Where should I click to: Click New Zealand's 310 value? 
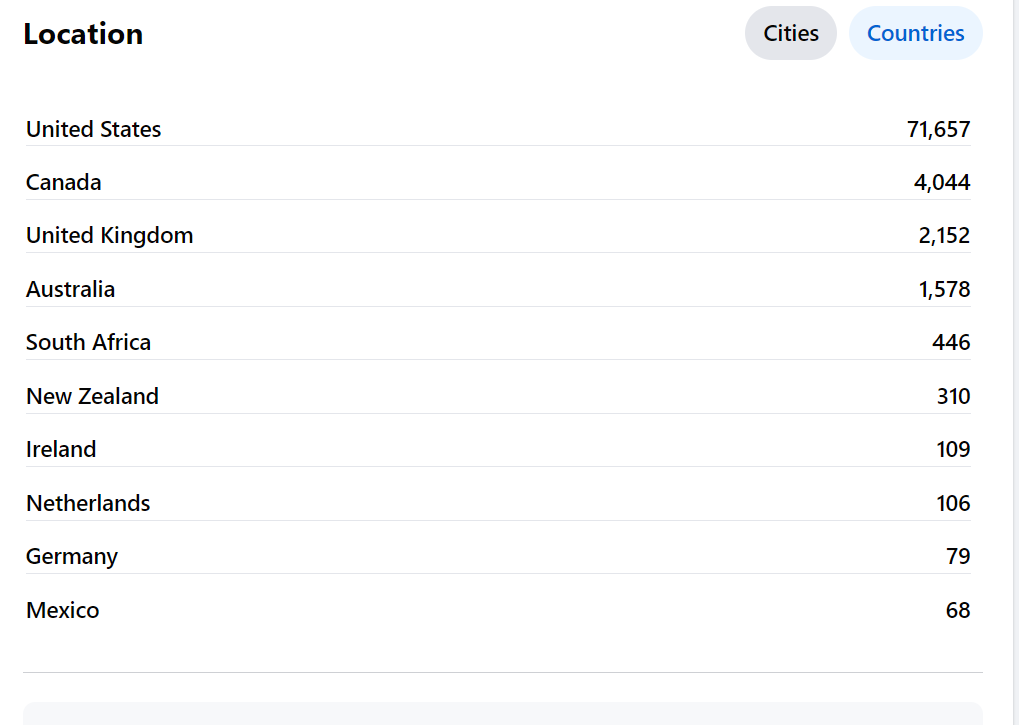[953, 396]
